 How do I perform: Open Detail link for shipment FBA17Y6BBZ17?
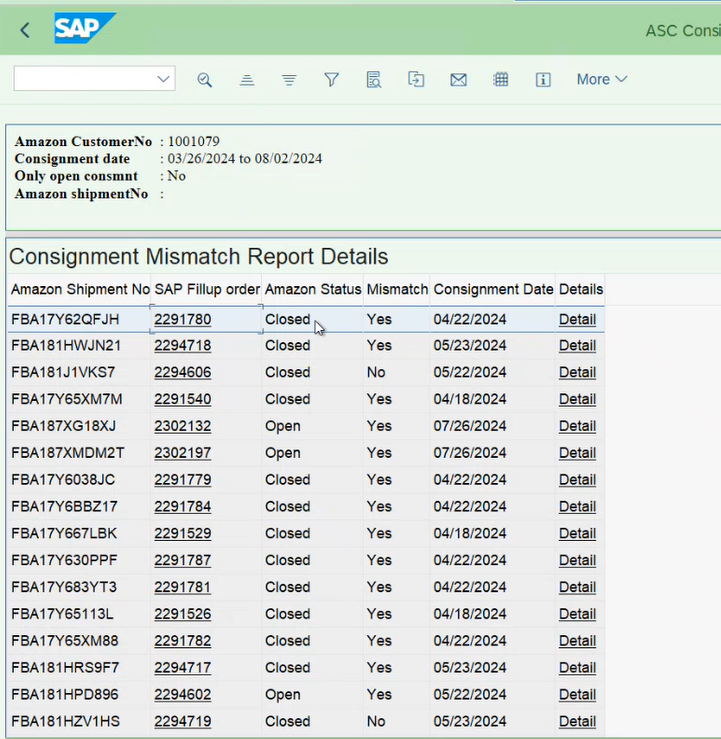(x=577, y=507)
